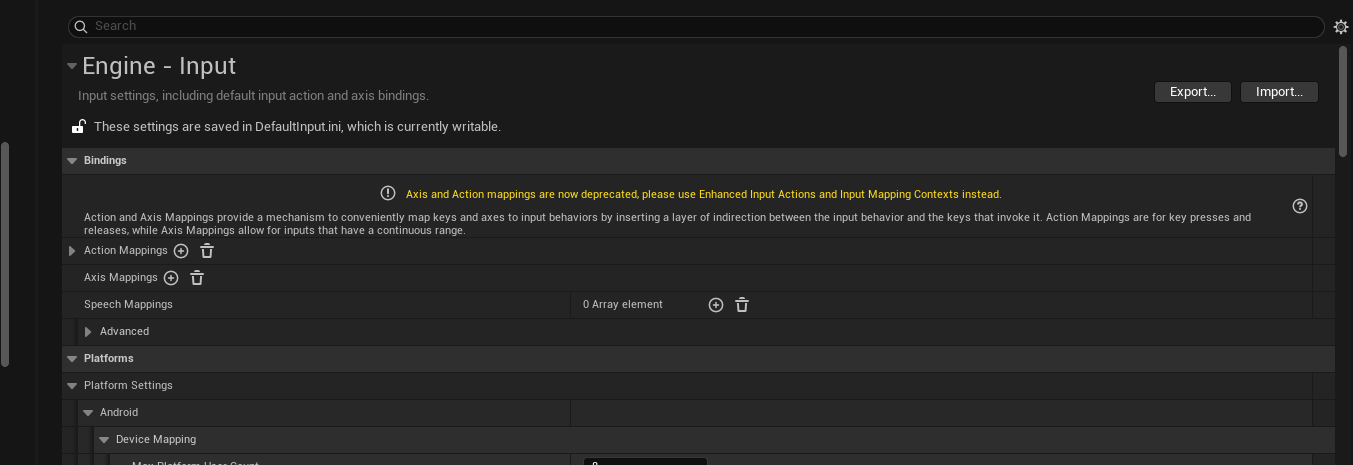The width and height of the screenshot is (1353, 465).
Task: Expand the Action Mappings list
Action: click(72, 251)
